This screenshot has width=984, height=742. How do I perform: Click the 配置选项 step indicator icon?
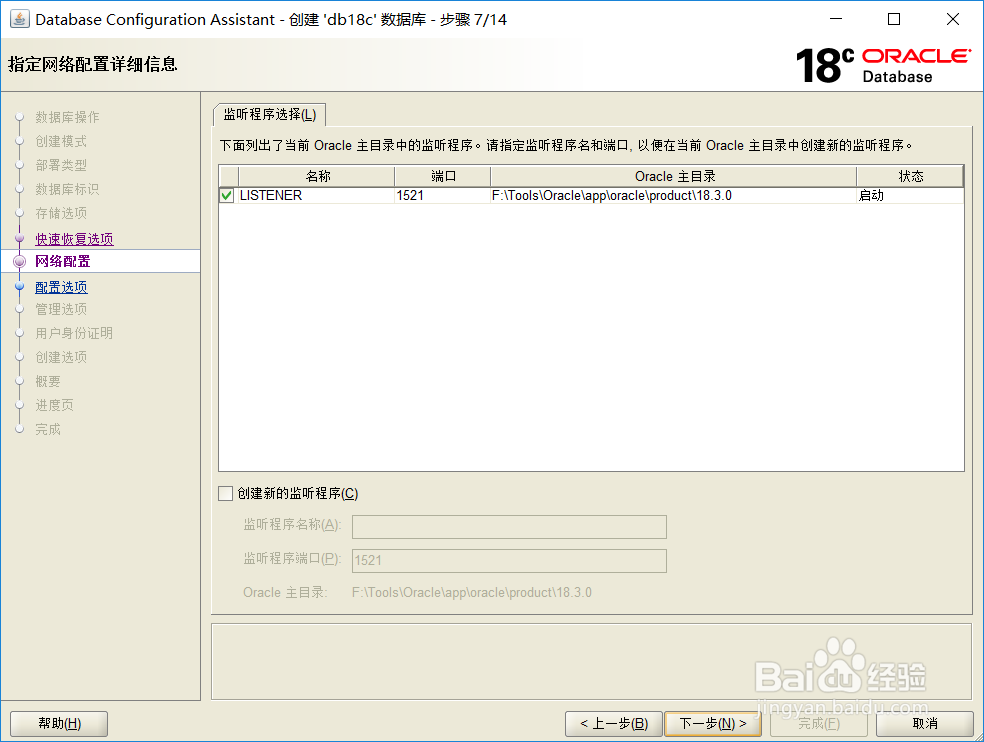pos(19,286)
